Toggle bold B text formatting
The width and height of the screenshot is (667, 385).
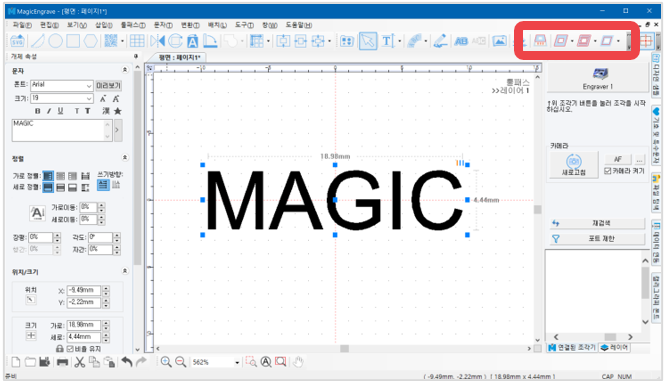point(37,111)
